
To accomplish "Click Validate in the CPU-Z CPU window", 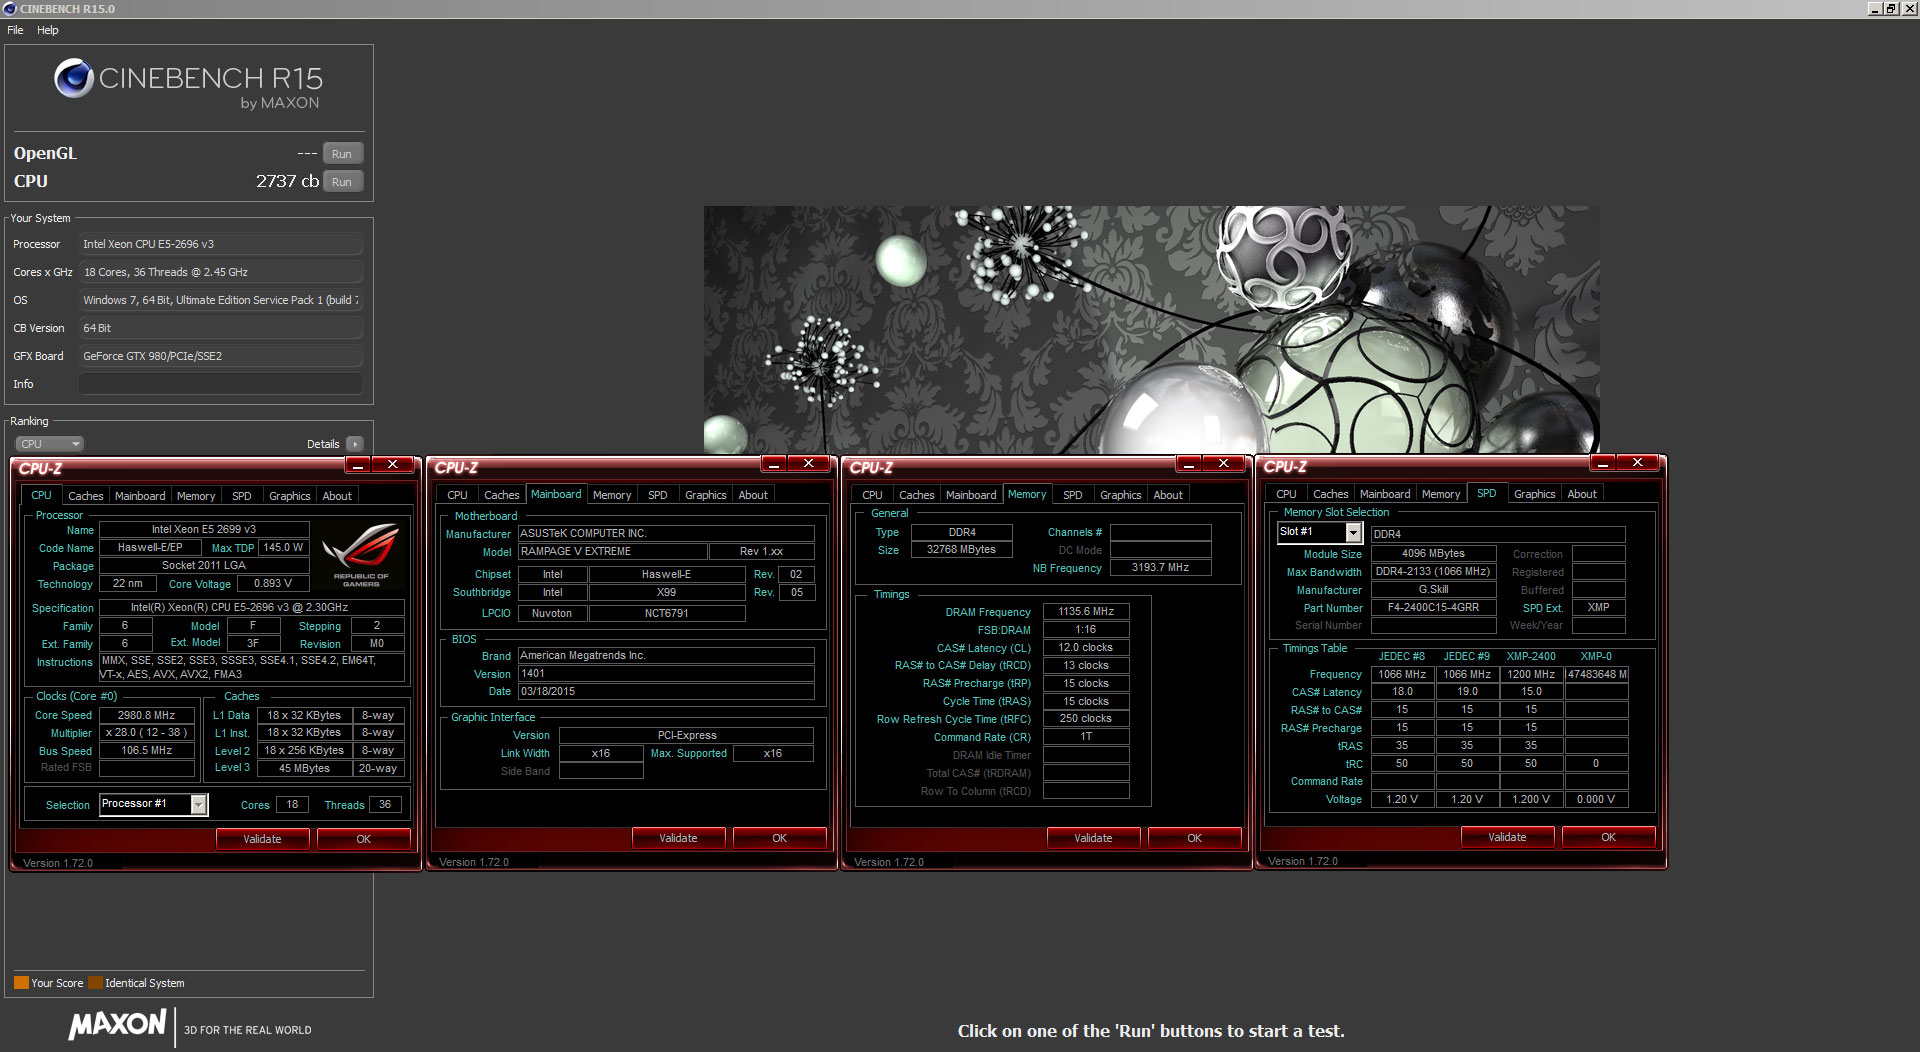I will (262, 839).
